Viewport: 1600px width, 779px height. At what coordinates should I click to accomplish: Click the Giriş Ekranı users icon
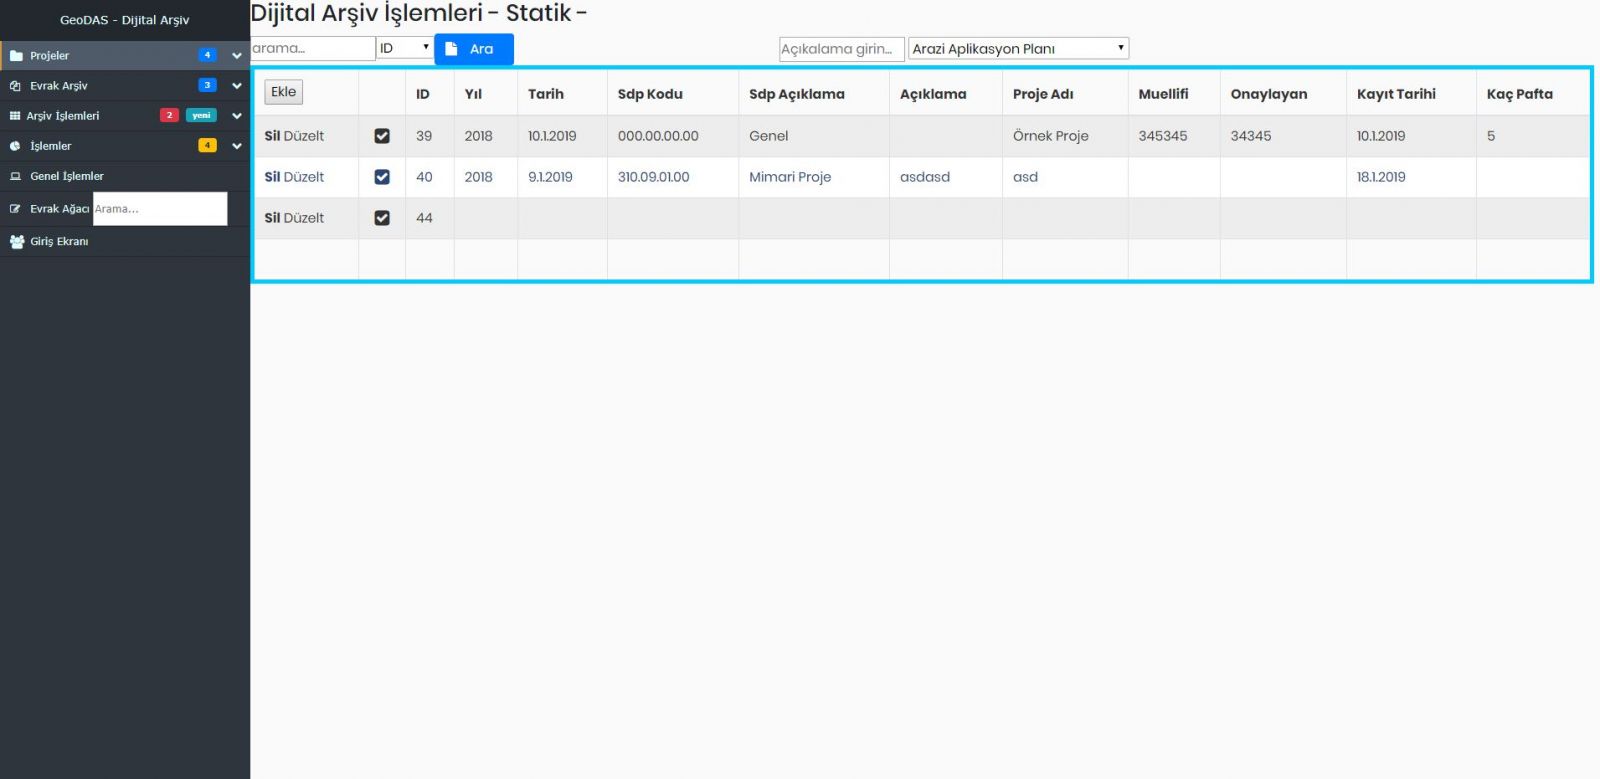point(17,241)
